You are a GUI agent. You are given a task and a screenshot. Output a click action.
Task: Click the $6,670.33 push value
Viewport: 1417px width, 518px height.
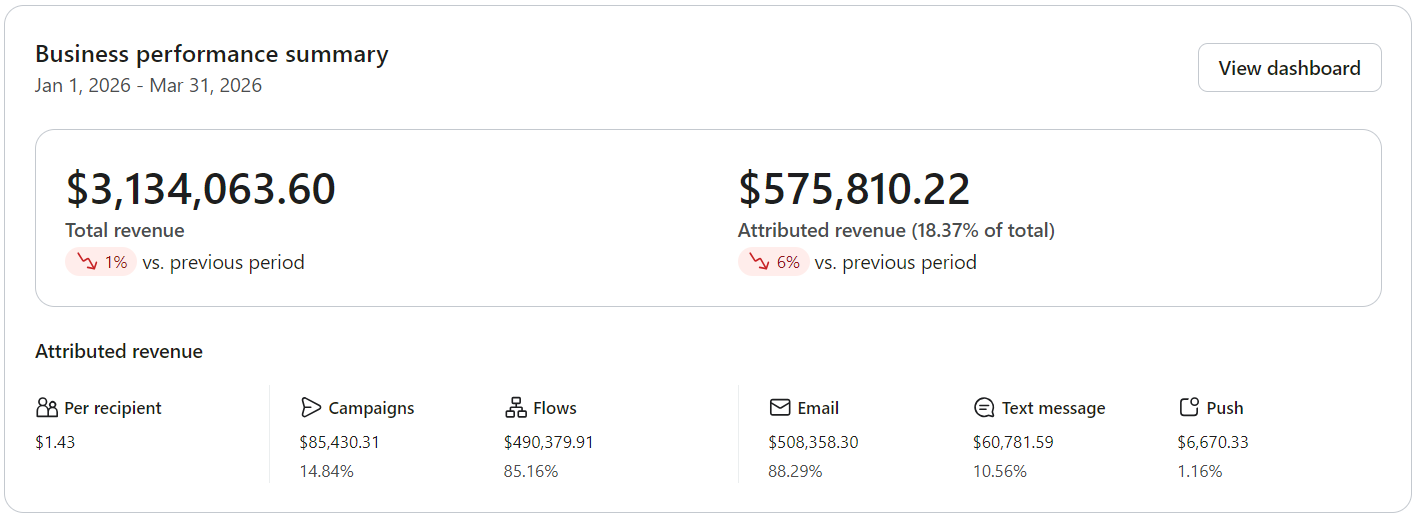[x=1213, y=442]
